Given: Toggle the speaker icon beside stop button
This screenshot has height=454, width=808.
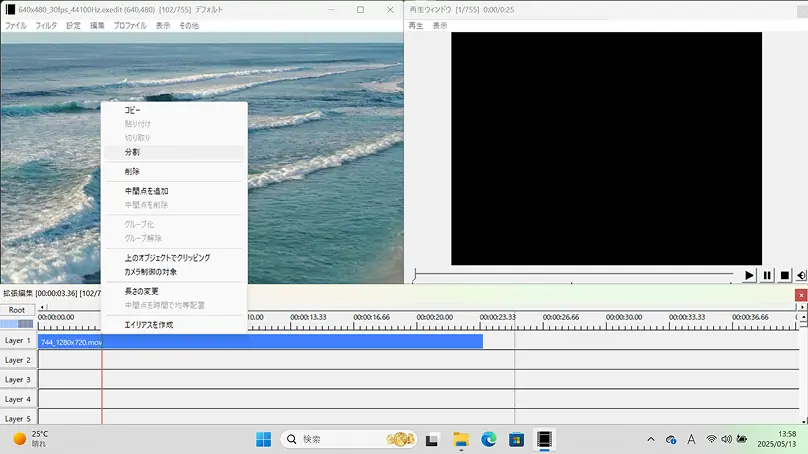Looking at the screenshot, I should pyautogui.click(x=801, y=275).
